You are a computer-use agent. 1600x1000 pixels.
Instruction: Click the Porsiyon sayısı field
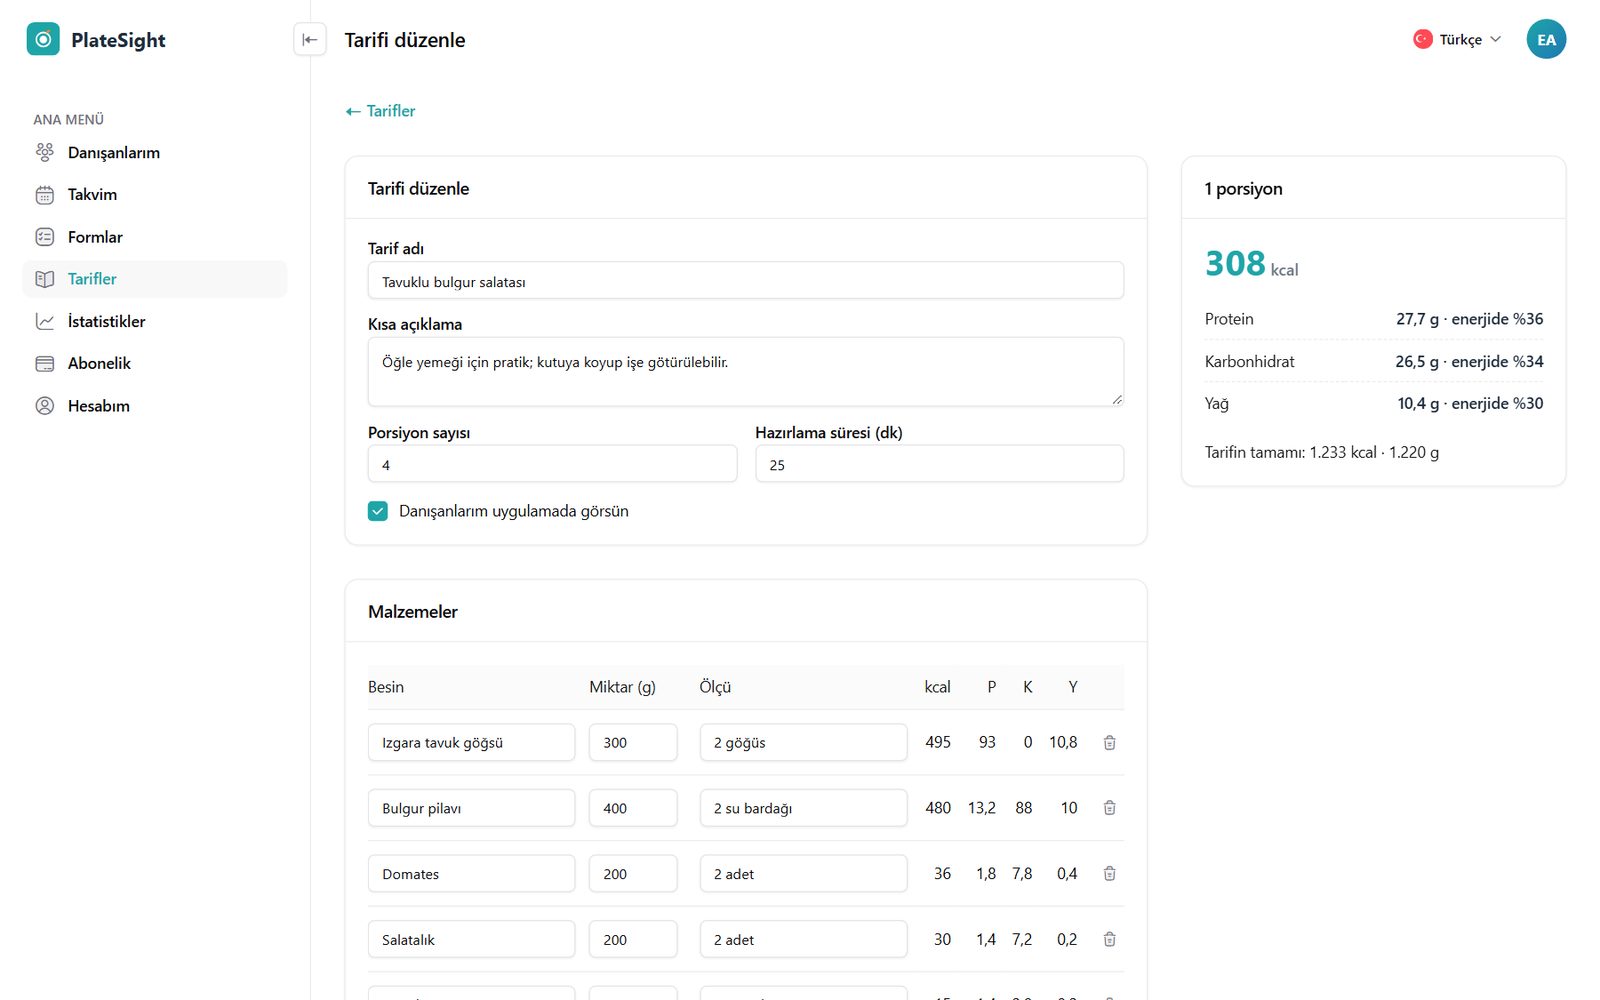pos(552,464)
